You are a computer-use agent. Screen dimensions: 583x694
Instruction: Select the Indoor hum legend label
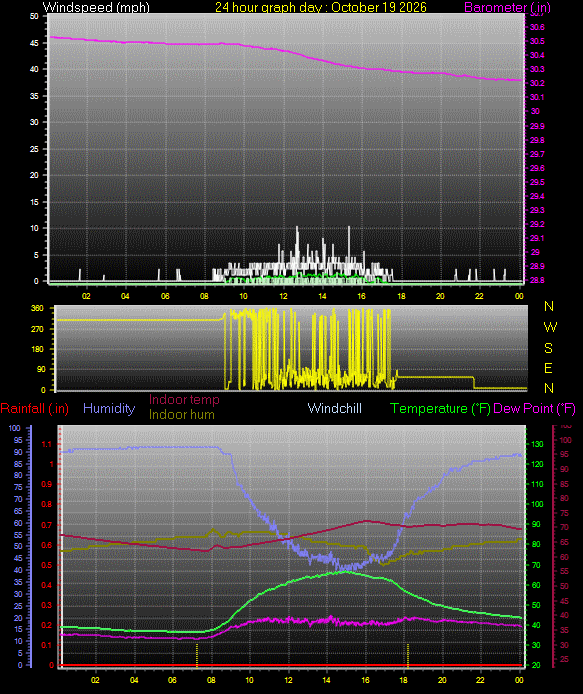click(181, 415)
